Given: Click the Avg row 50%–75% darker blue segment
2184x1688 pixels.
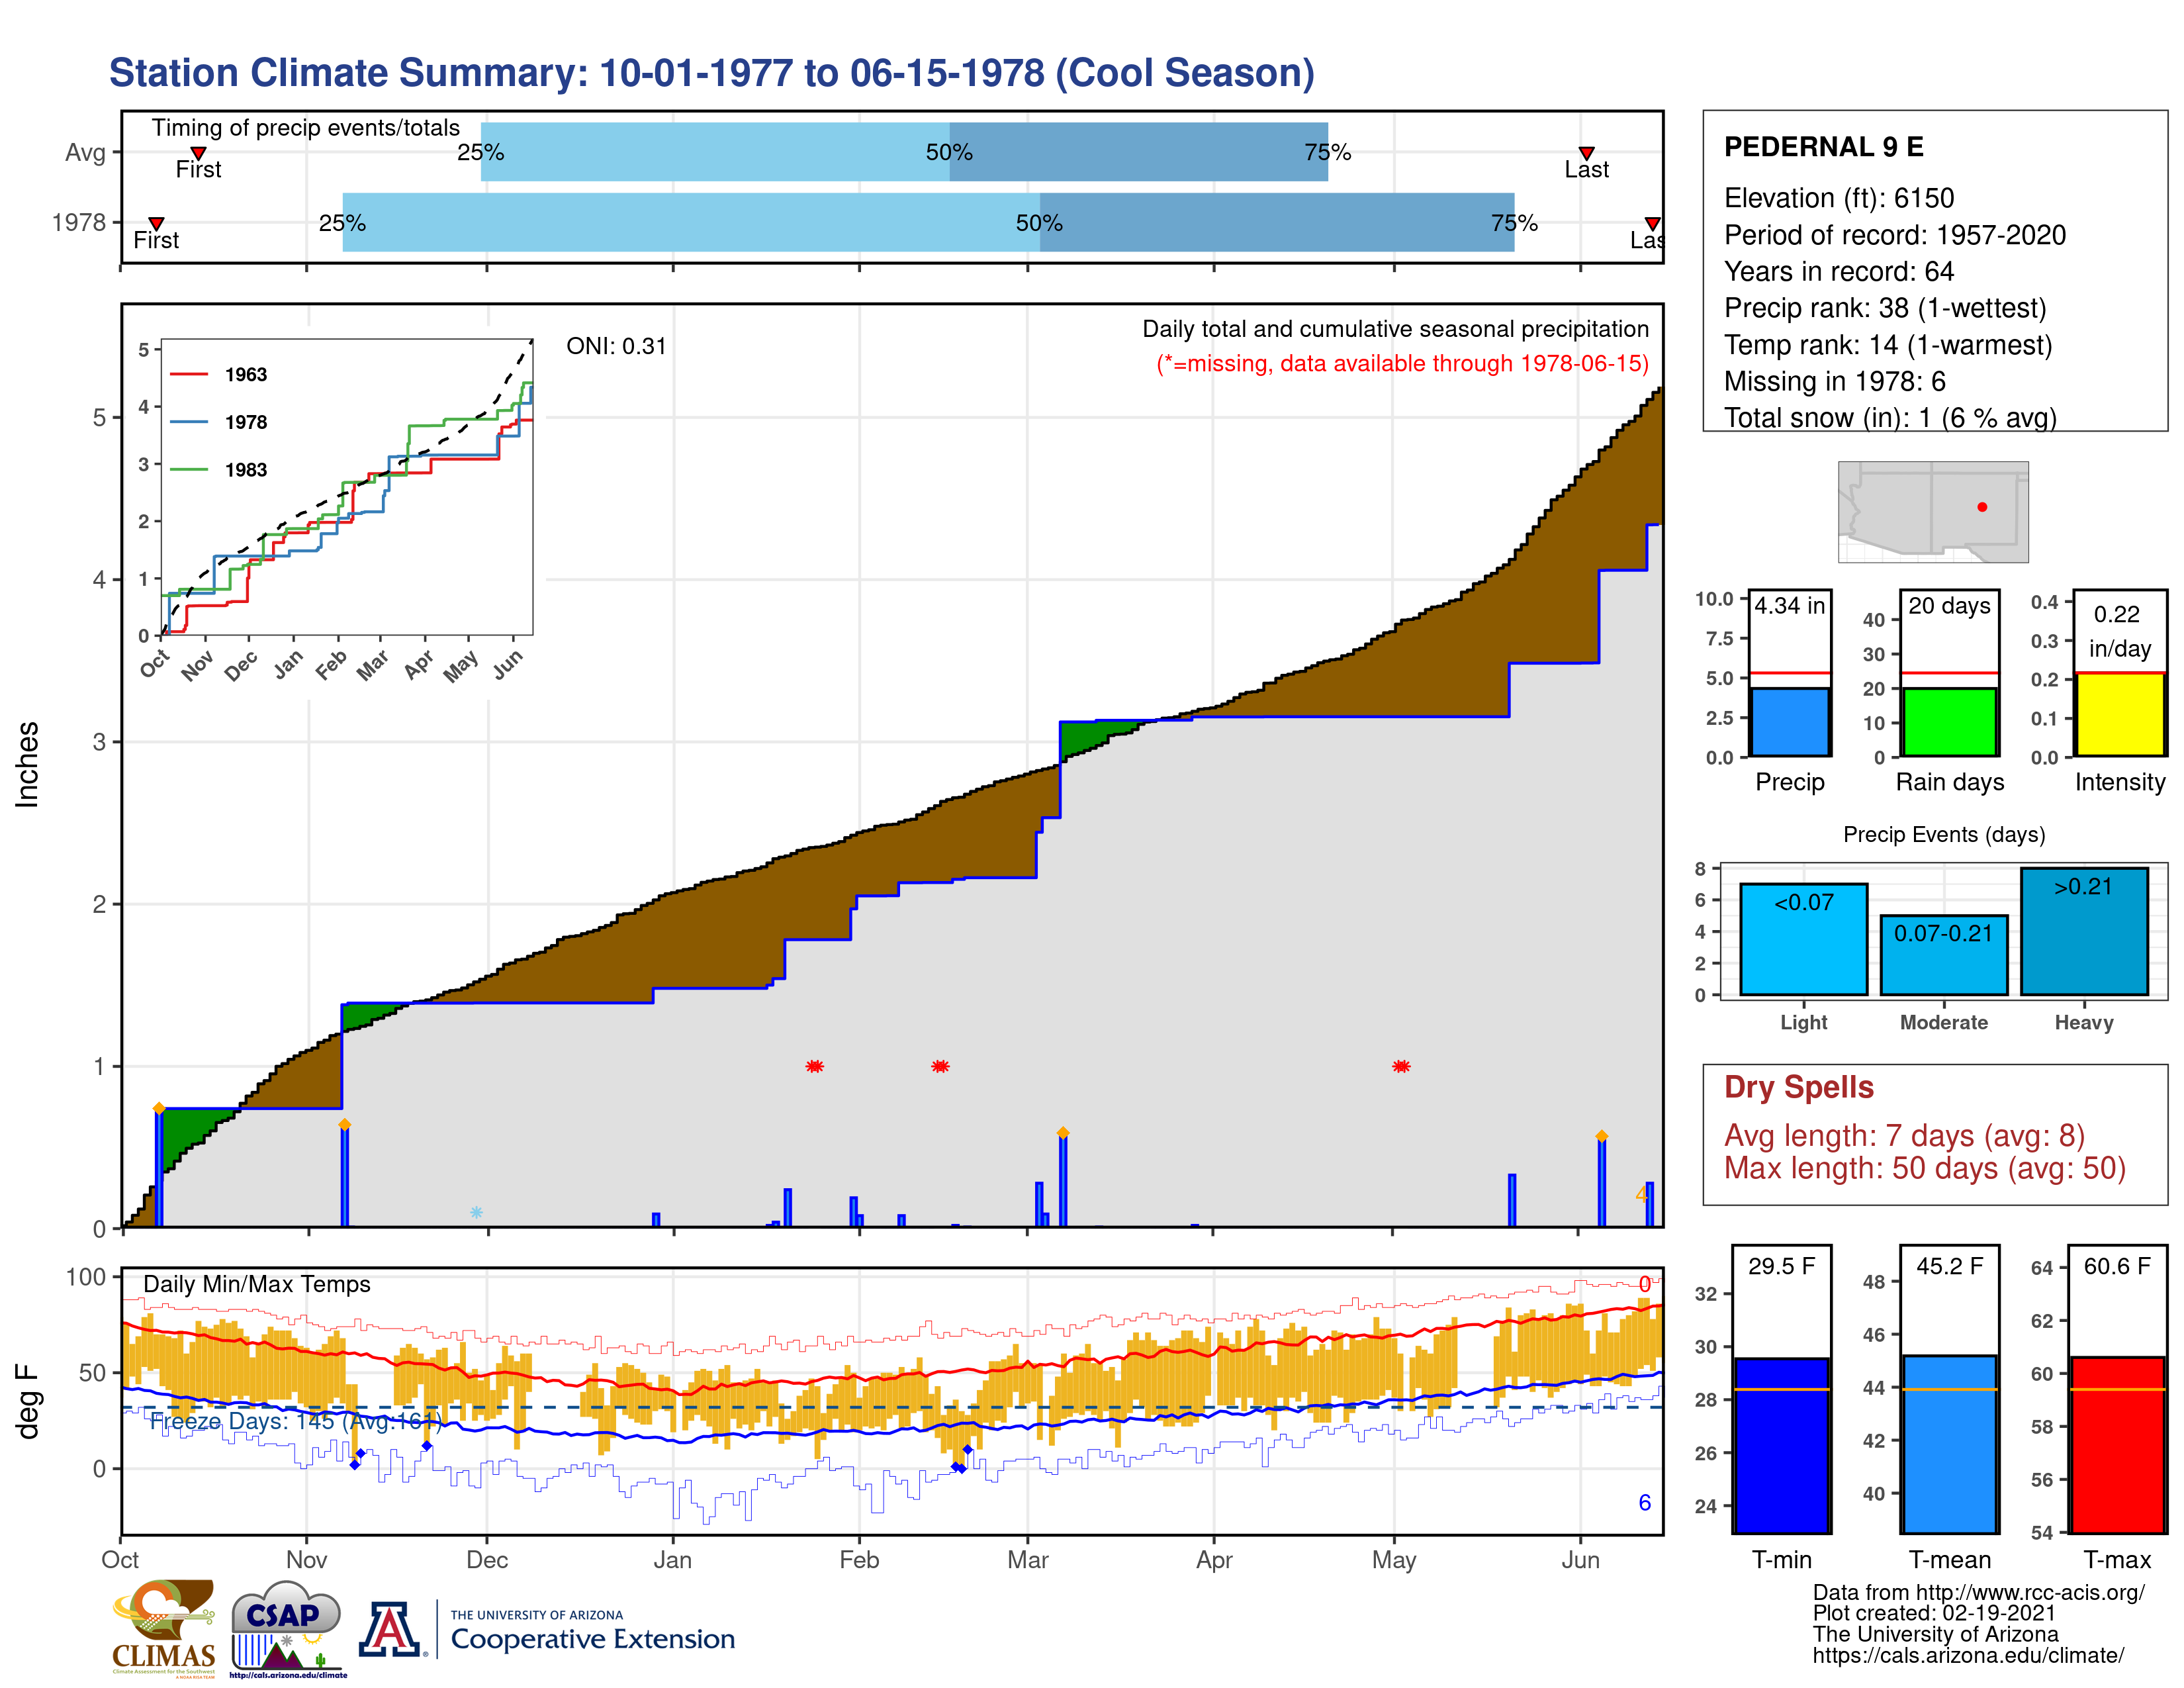Looking at the screenshot, I should point(1139,152).
